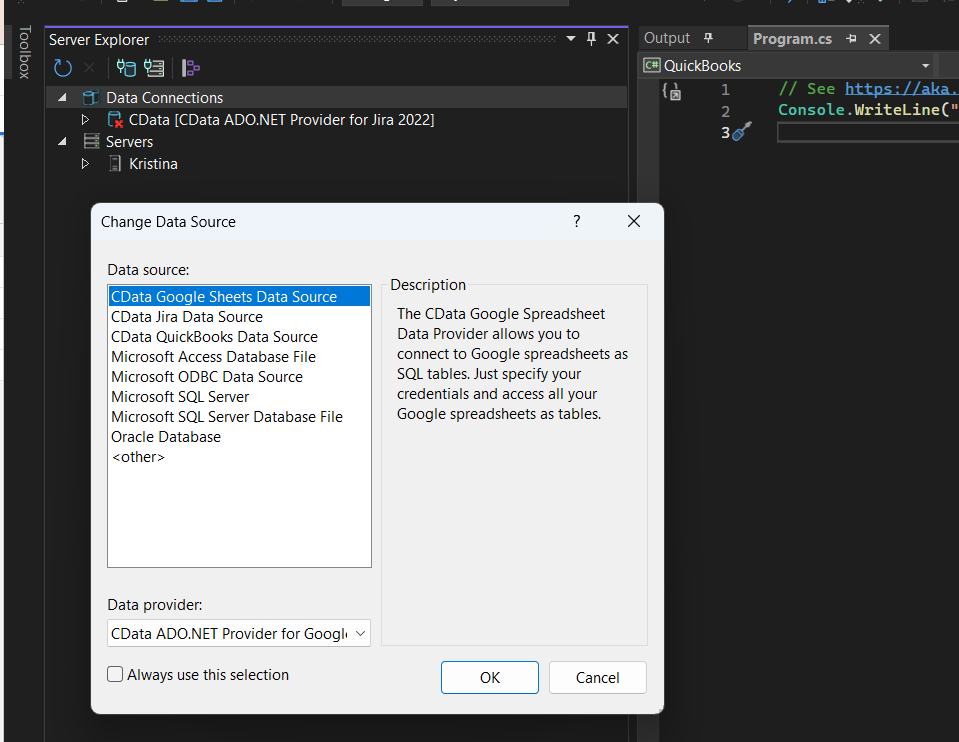
Task: Select Oracle Database in list
Action: click(239, 437)
